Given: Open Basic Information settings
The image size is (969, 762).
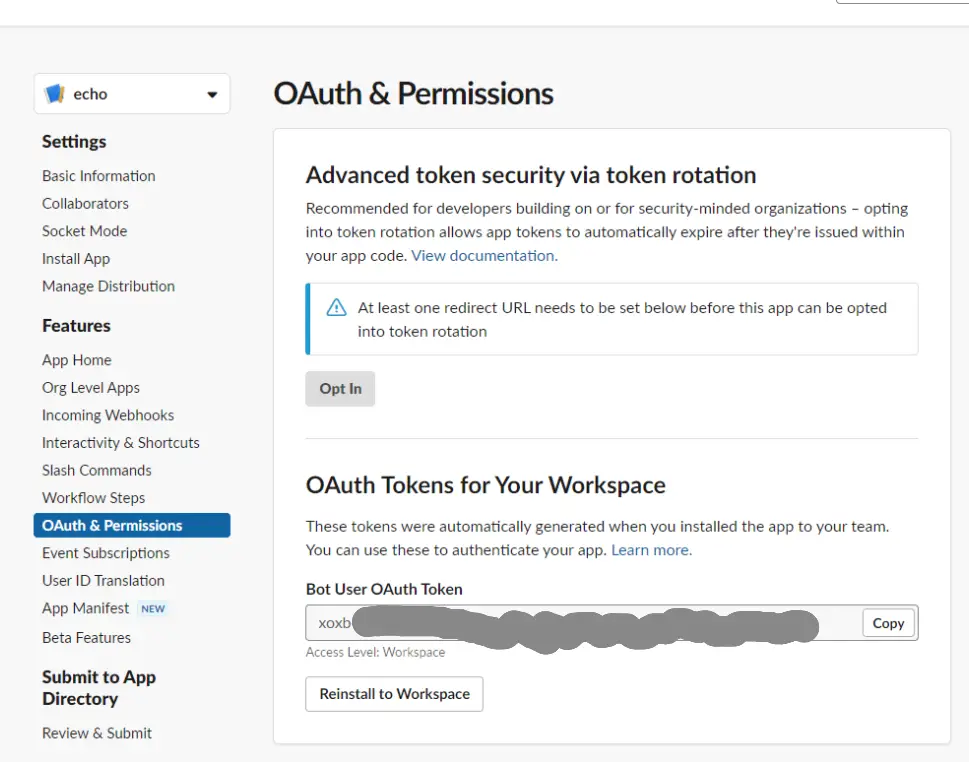Looking at the screenshot, I should [99, 176].
